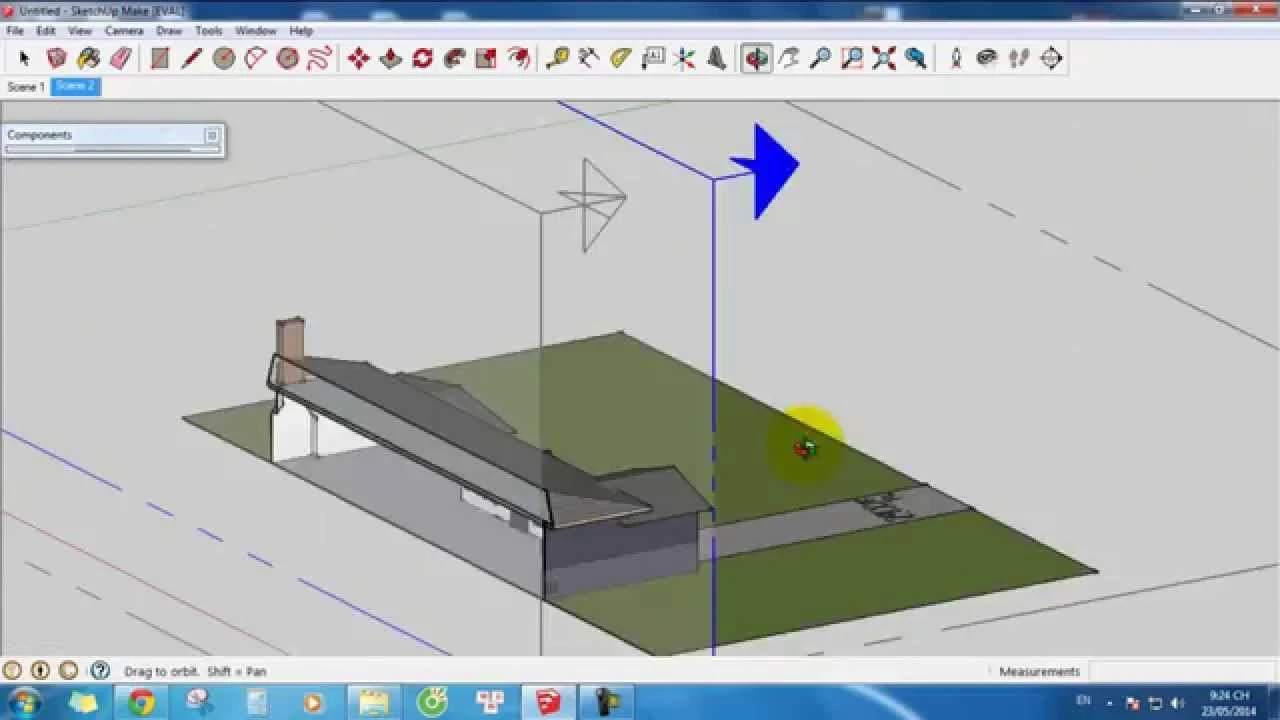
Task: Open the Camera menu
Action: 124,30
